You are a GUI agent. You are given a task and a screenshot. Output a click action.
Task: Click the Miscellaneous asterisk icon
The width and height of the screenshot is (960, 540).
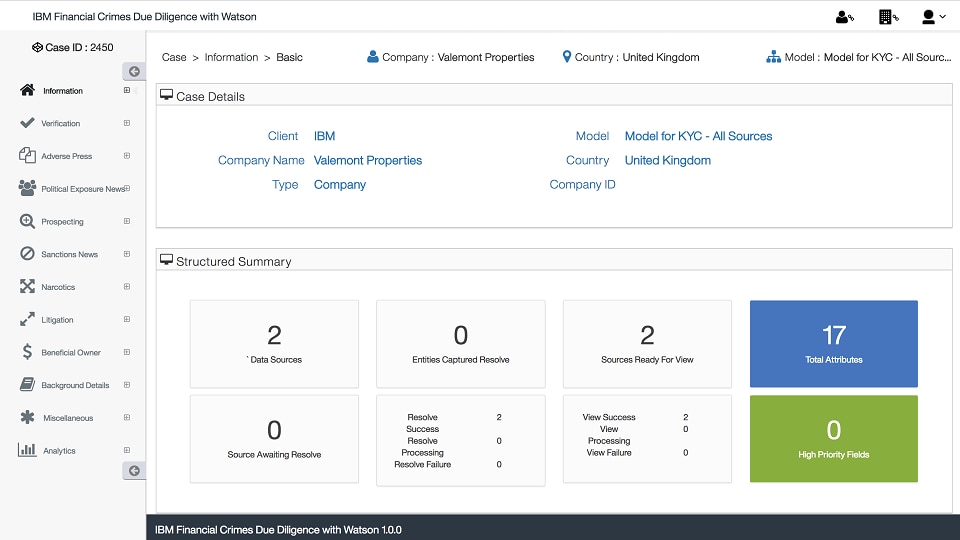point(27,417)
